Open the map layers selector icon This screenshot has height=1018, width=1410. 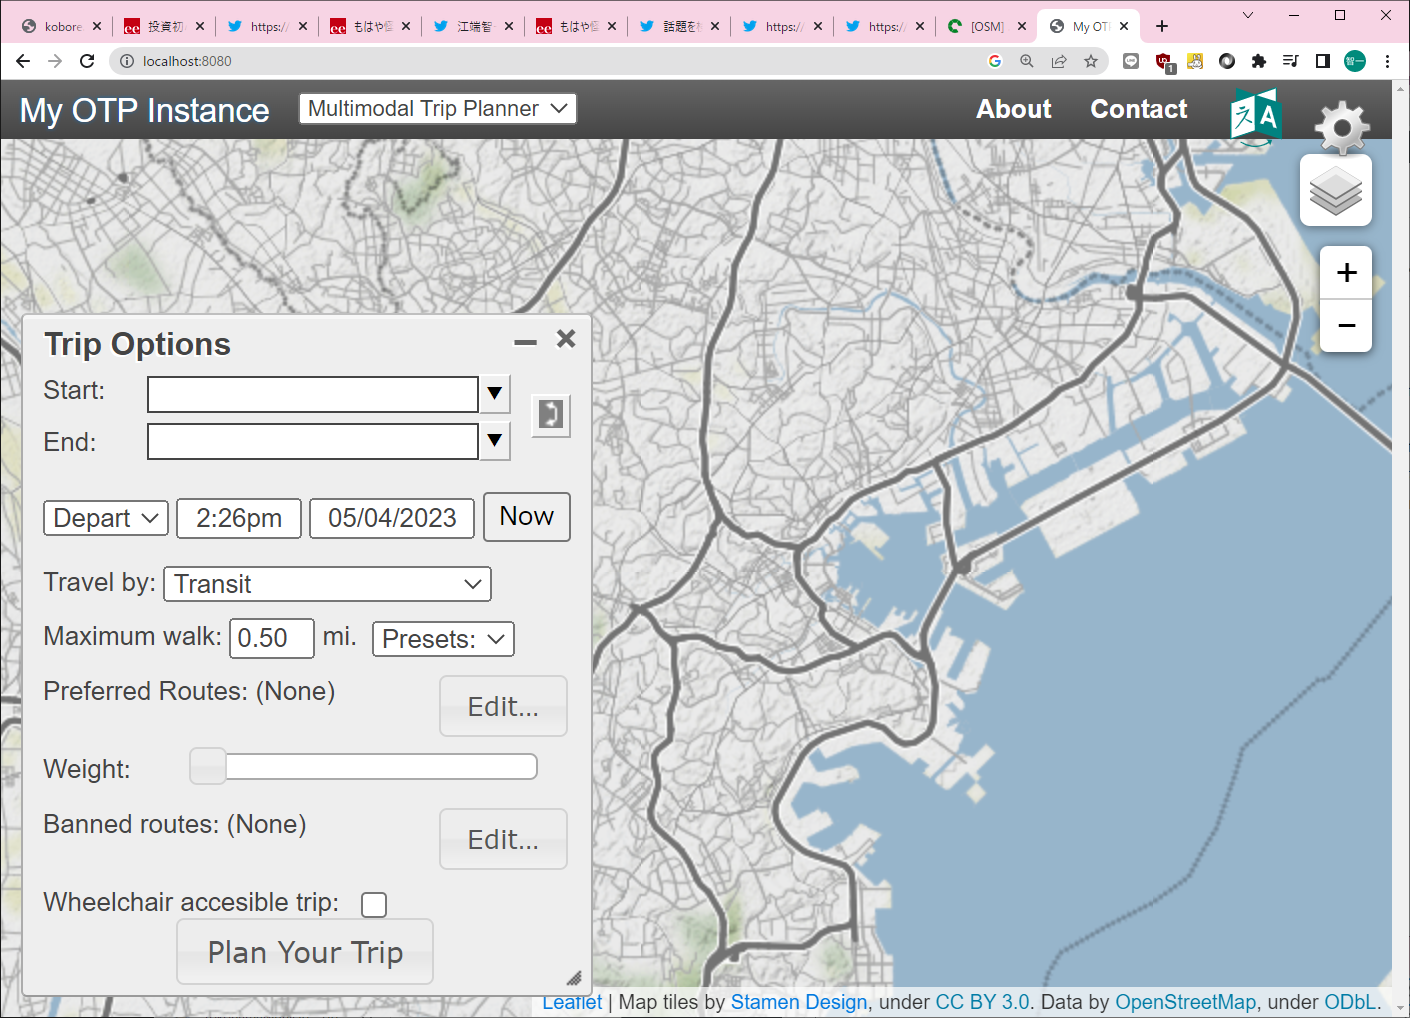pos(1335,191)
